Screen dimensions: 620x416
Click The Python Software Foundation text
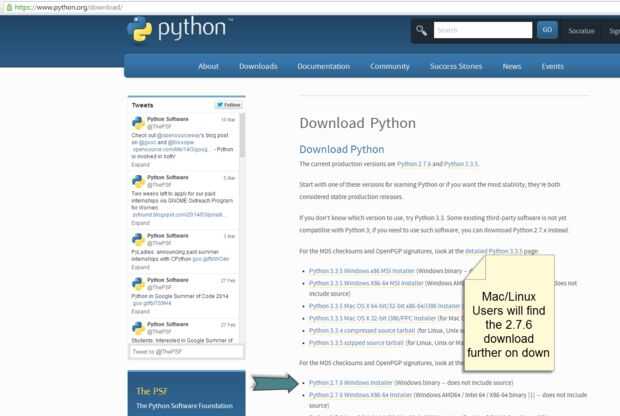tap(184, 406)
